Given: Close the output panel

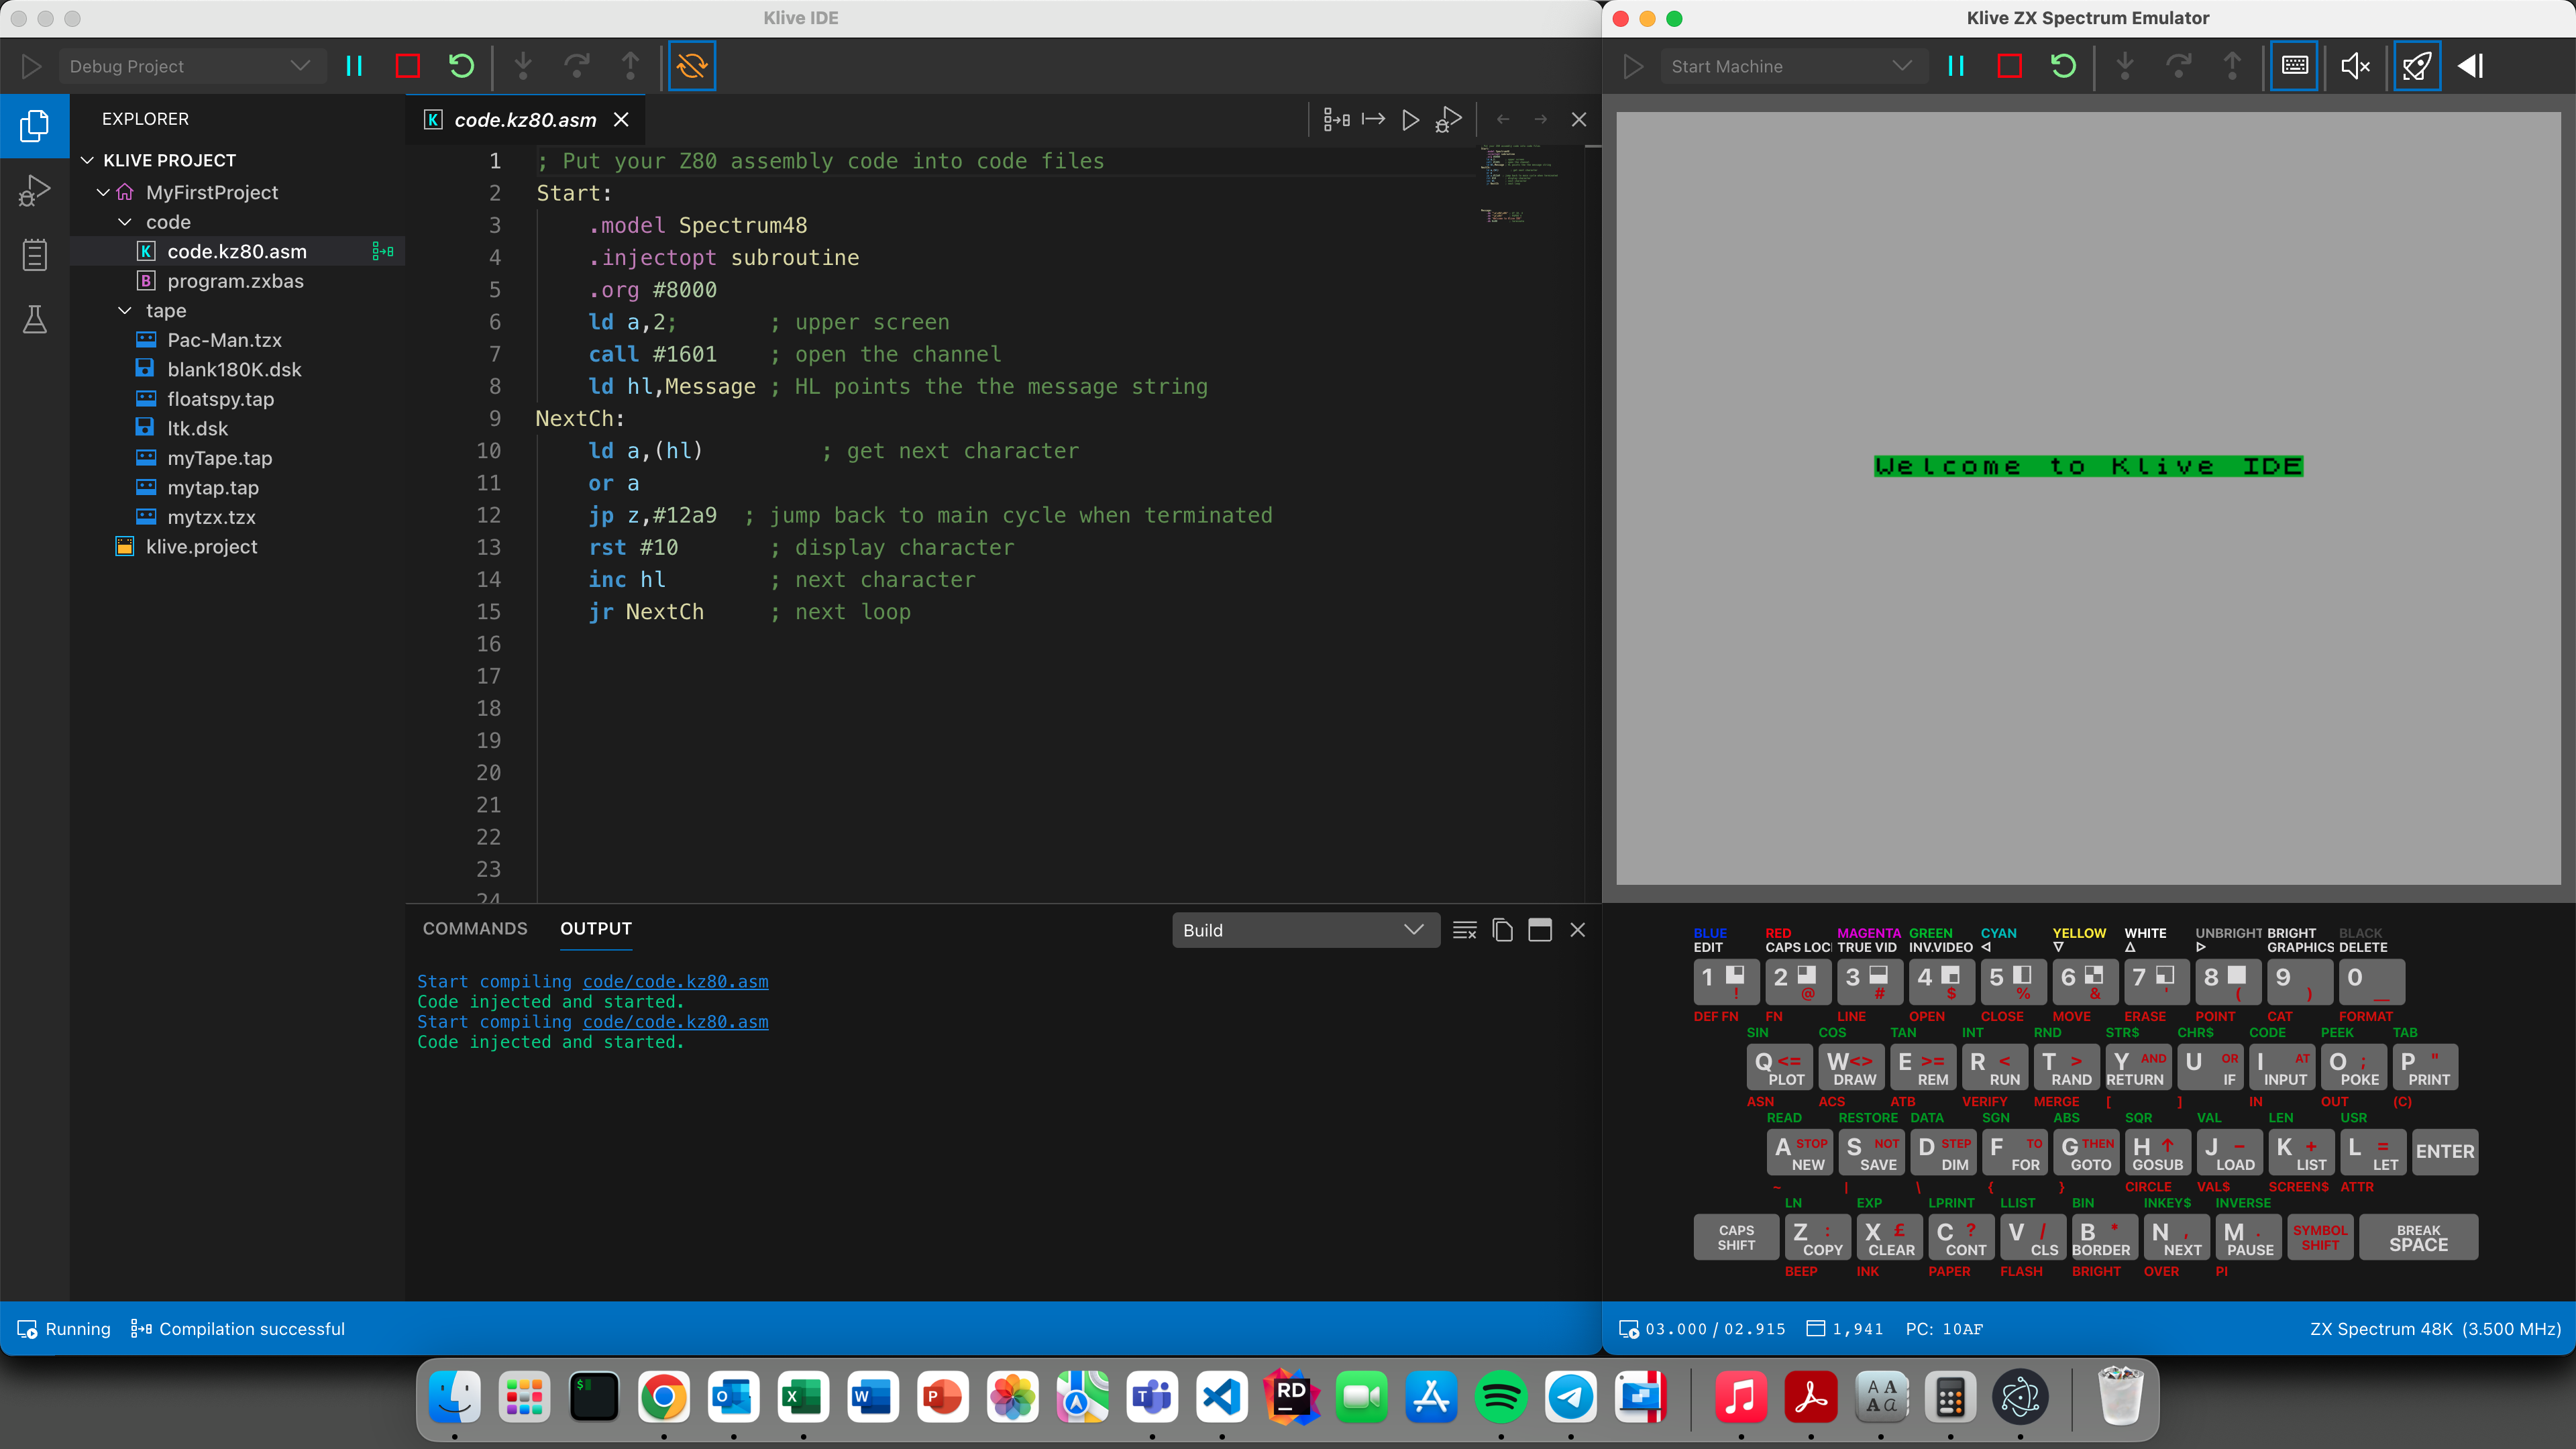Looking at the screenshot, I should (x=1578, y=930).
